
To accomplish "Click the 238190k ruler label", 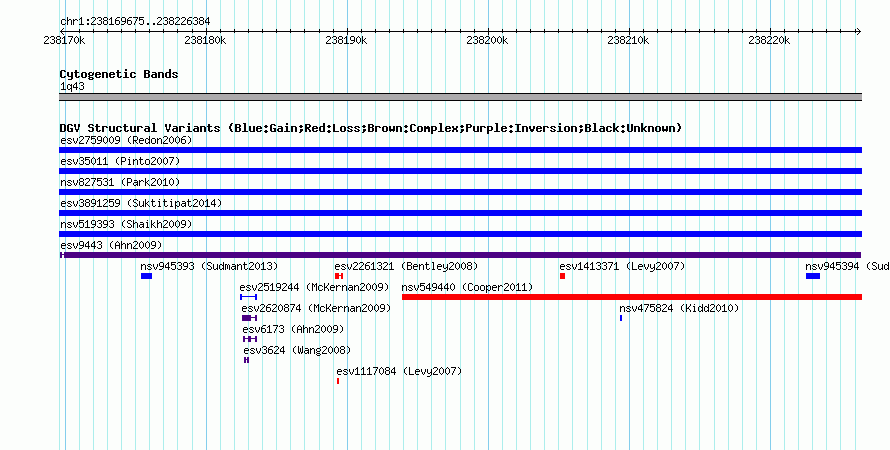I will [x=346, y=40].
